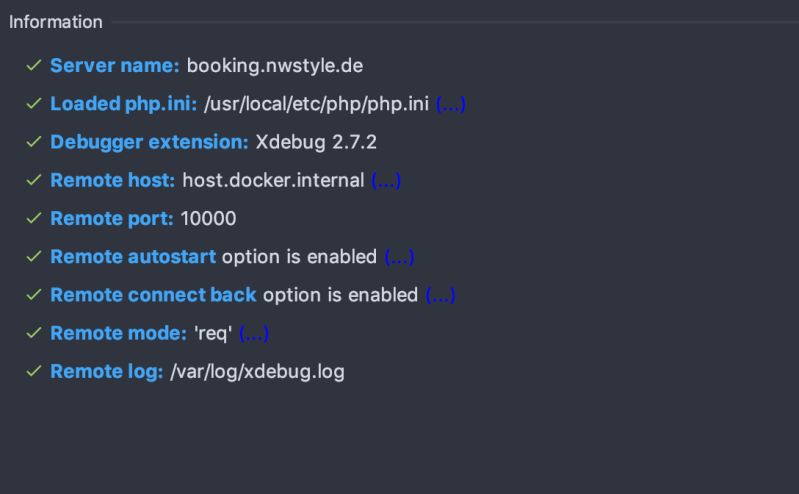Click the Debugger extension label
Image resolution: width=799 pixels, height=494 pixels.
coord(149,142)
